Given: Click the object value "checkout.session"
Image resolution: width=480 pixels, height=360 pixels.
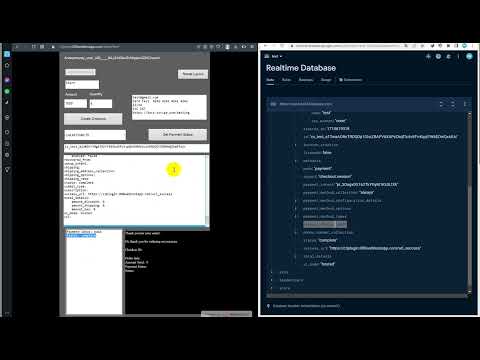Looking at the screenshot, I should [x=335, y=177].
